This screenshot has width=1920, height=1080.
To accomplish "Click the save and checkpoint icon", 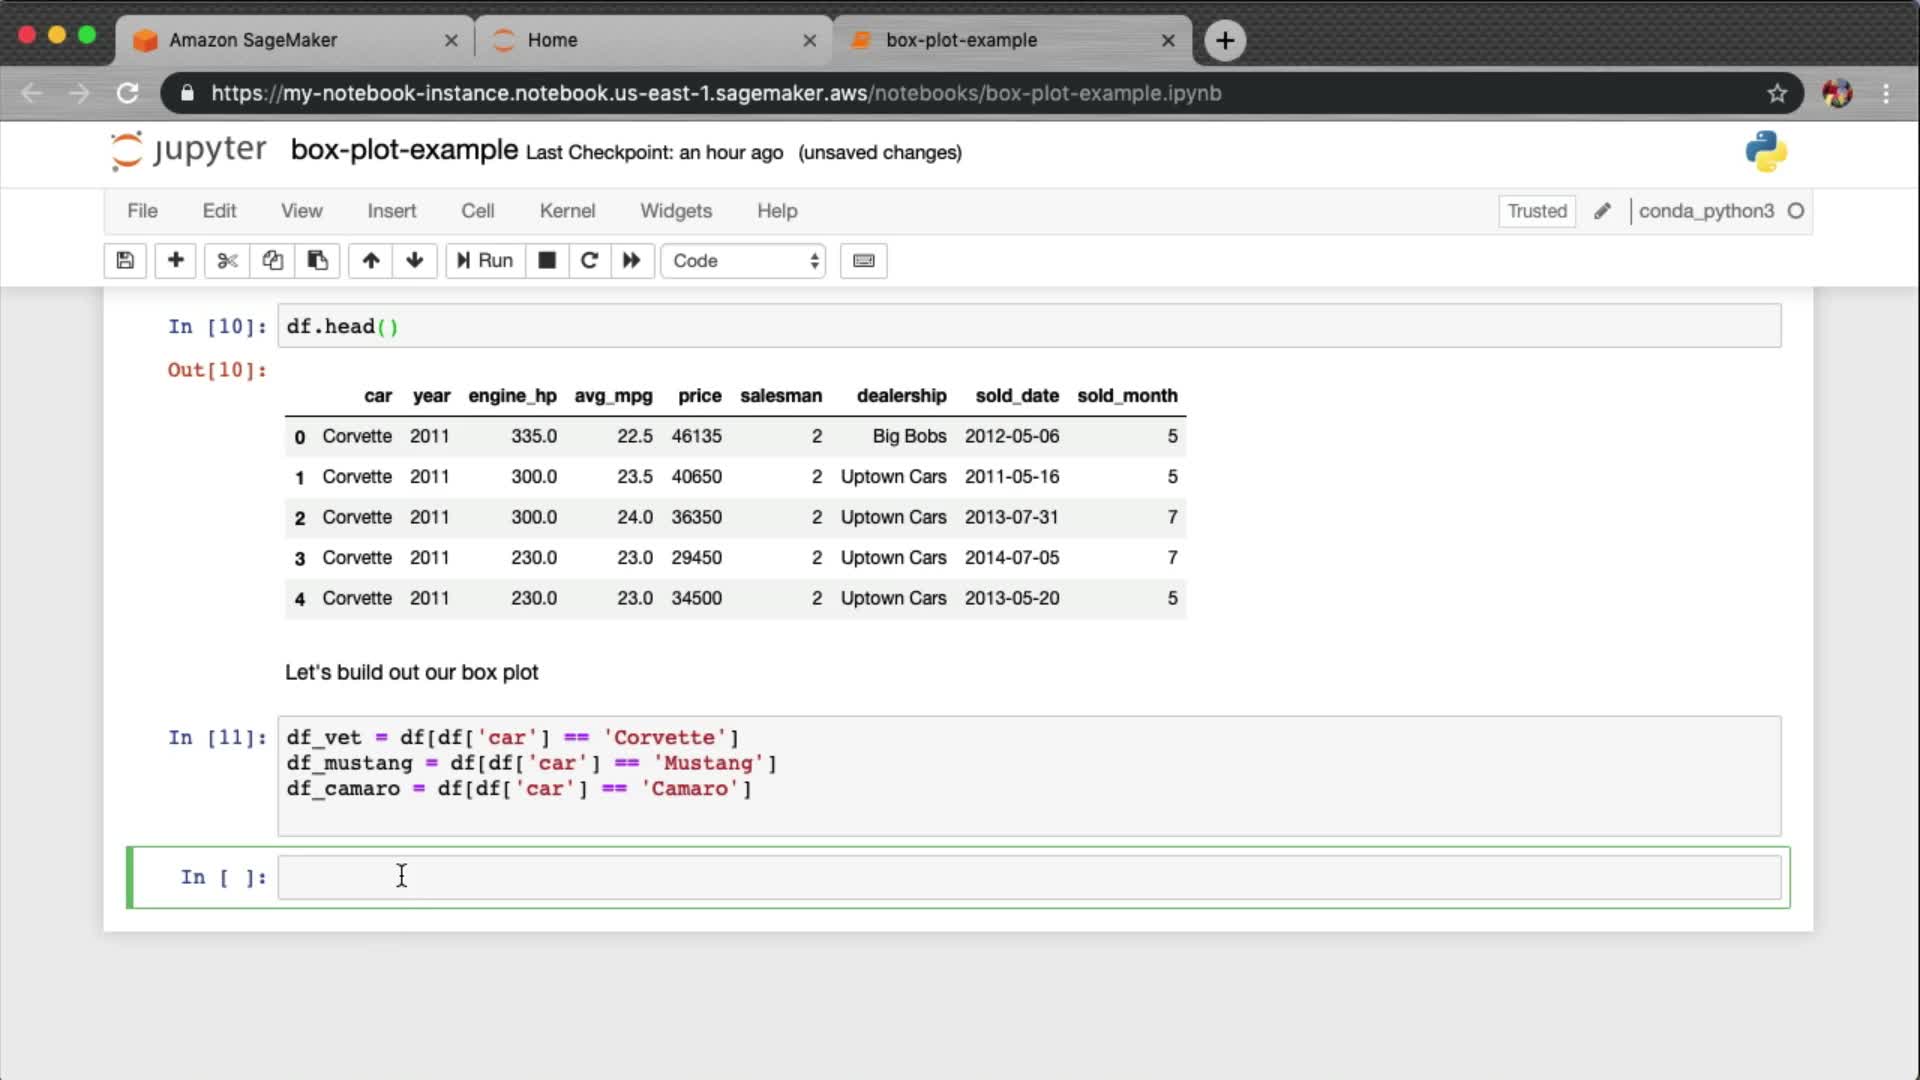I will 125,261.
